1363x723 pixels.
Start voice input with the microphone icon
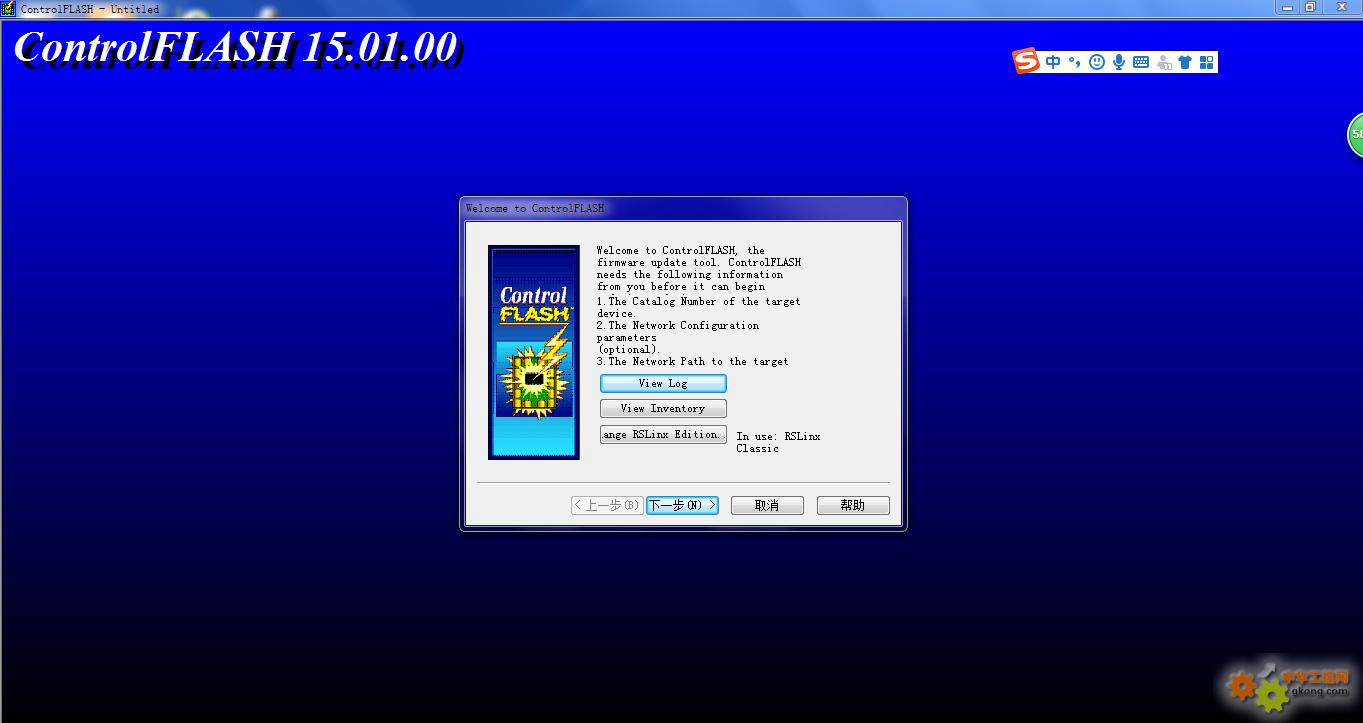click(1119, 62)
